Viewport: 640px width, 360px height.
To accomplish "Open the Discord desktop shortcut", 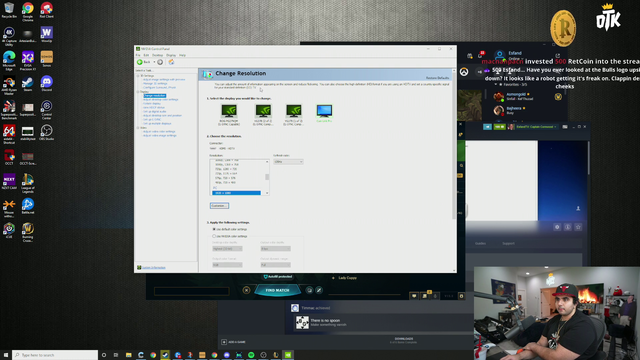I will (x=47, y=83).
